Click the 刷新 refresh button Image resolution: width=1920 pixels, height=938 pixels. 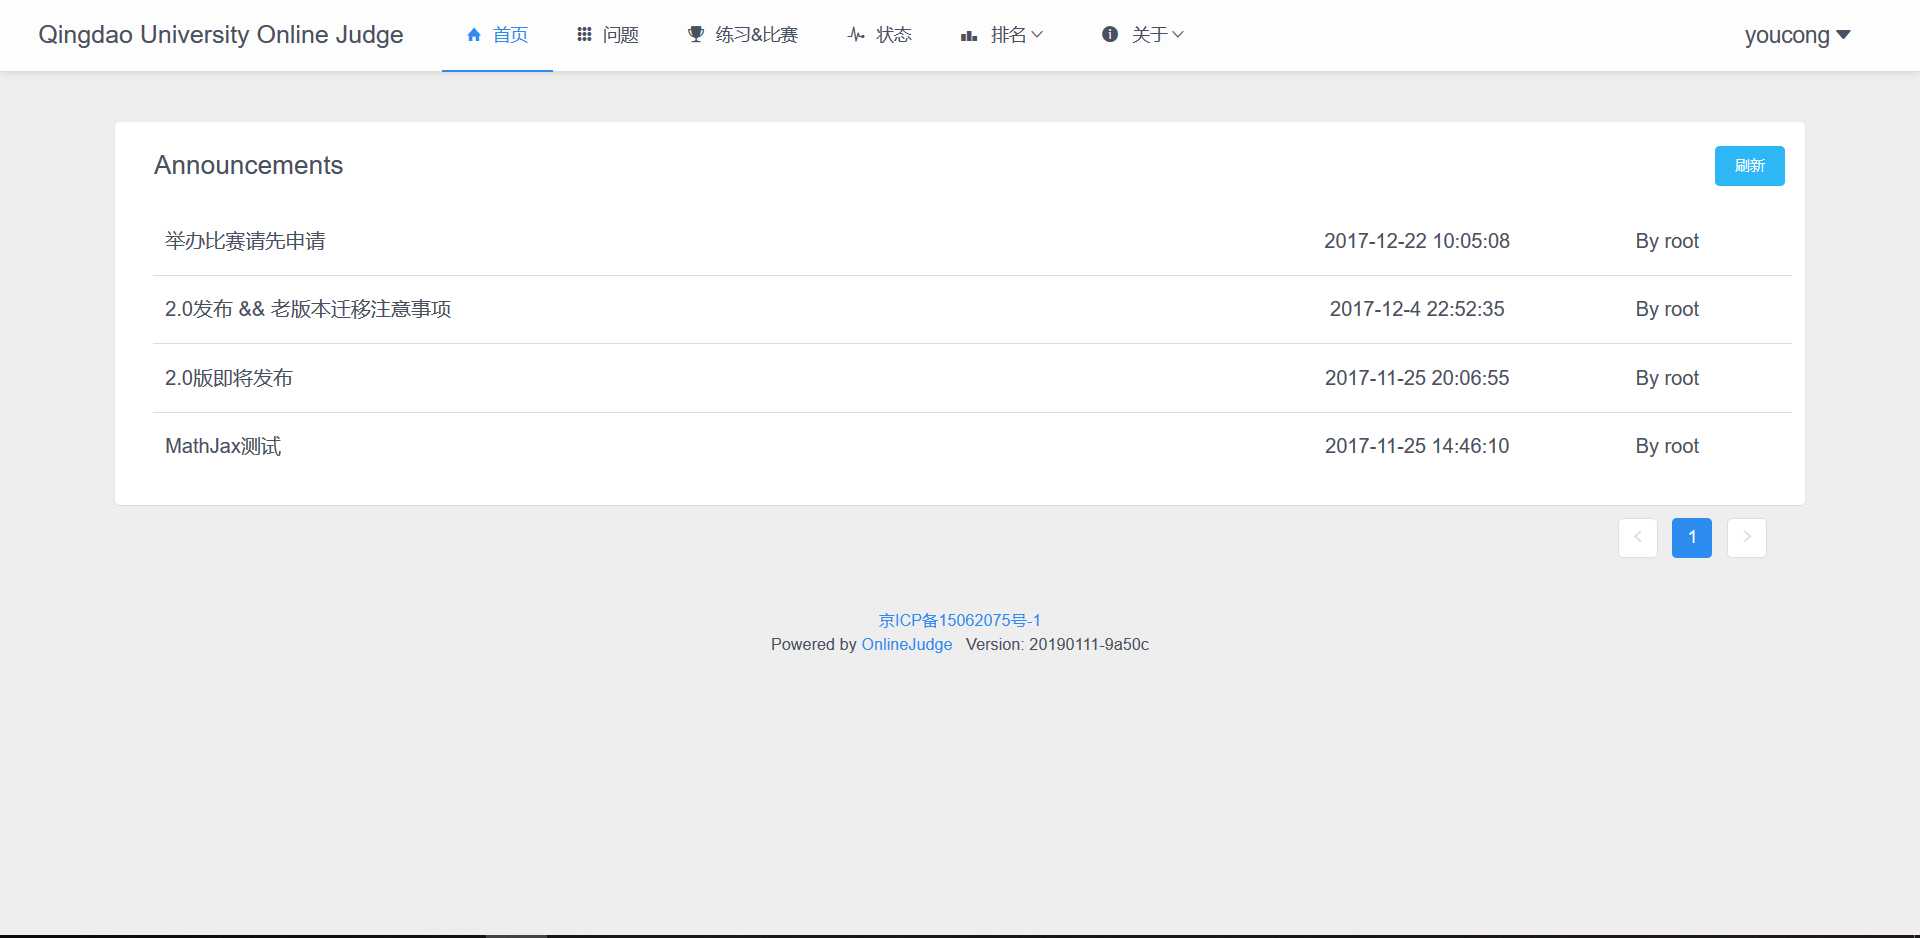[x=1749, y=166]
